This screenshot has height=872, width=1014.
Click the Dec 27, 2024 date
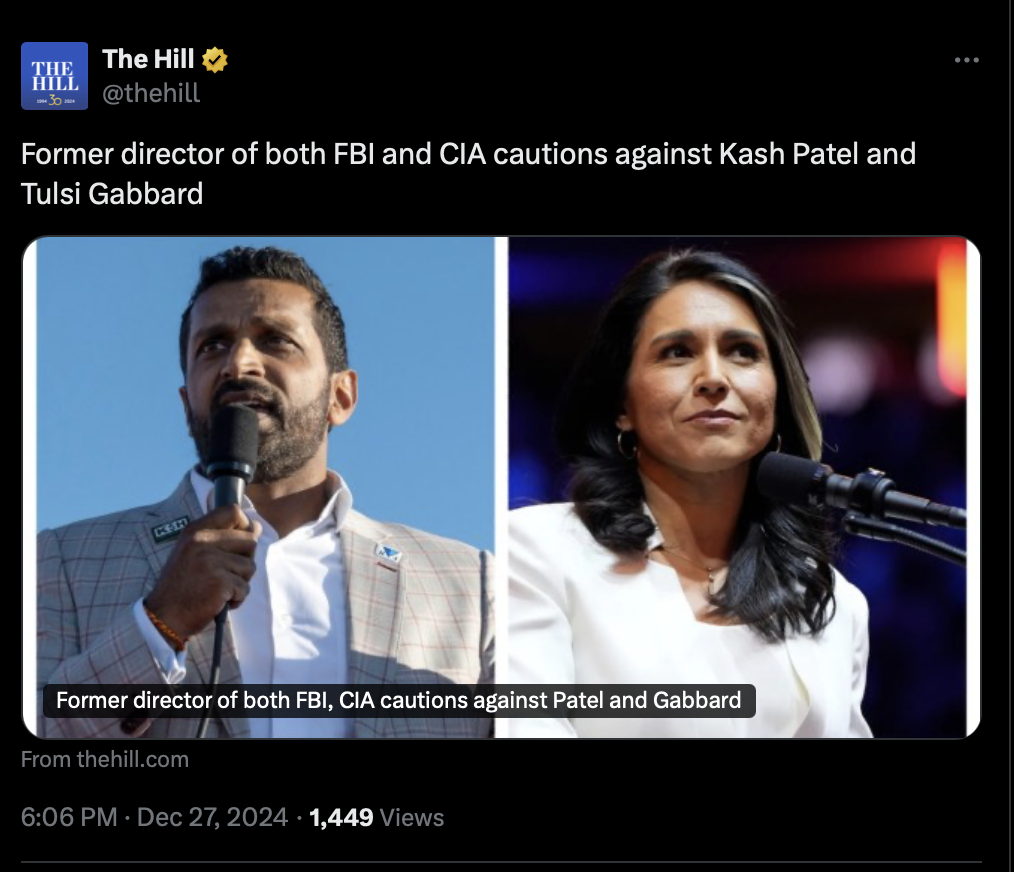click(x=212, y=817)
